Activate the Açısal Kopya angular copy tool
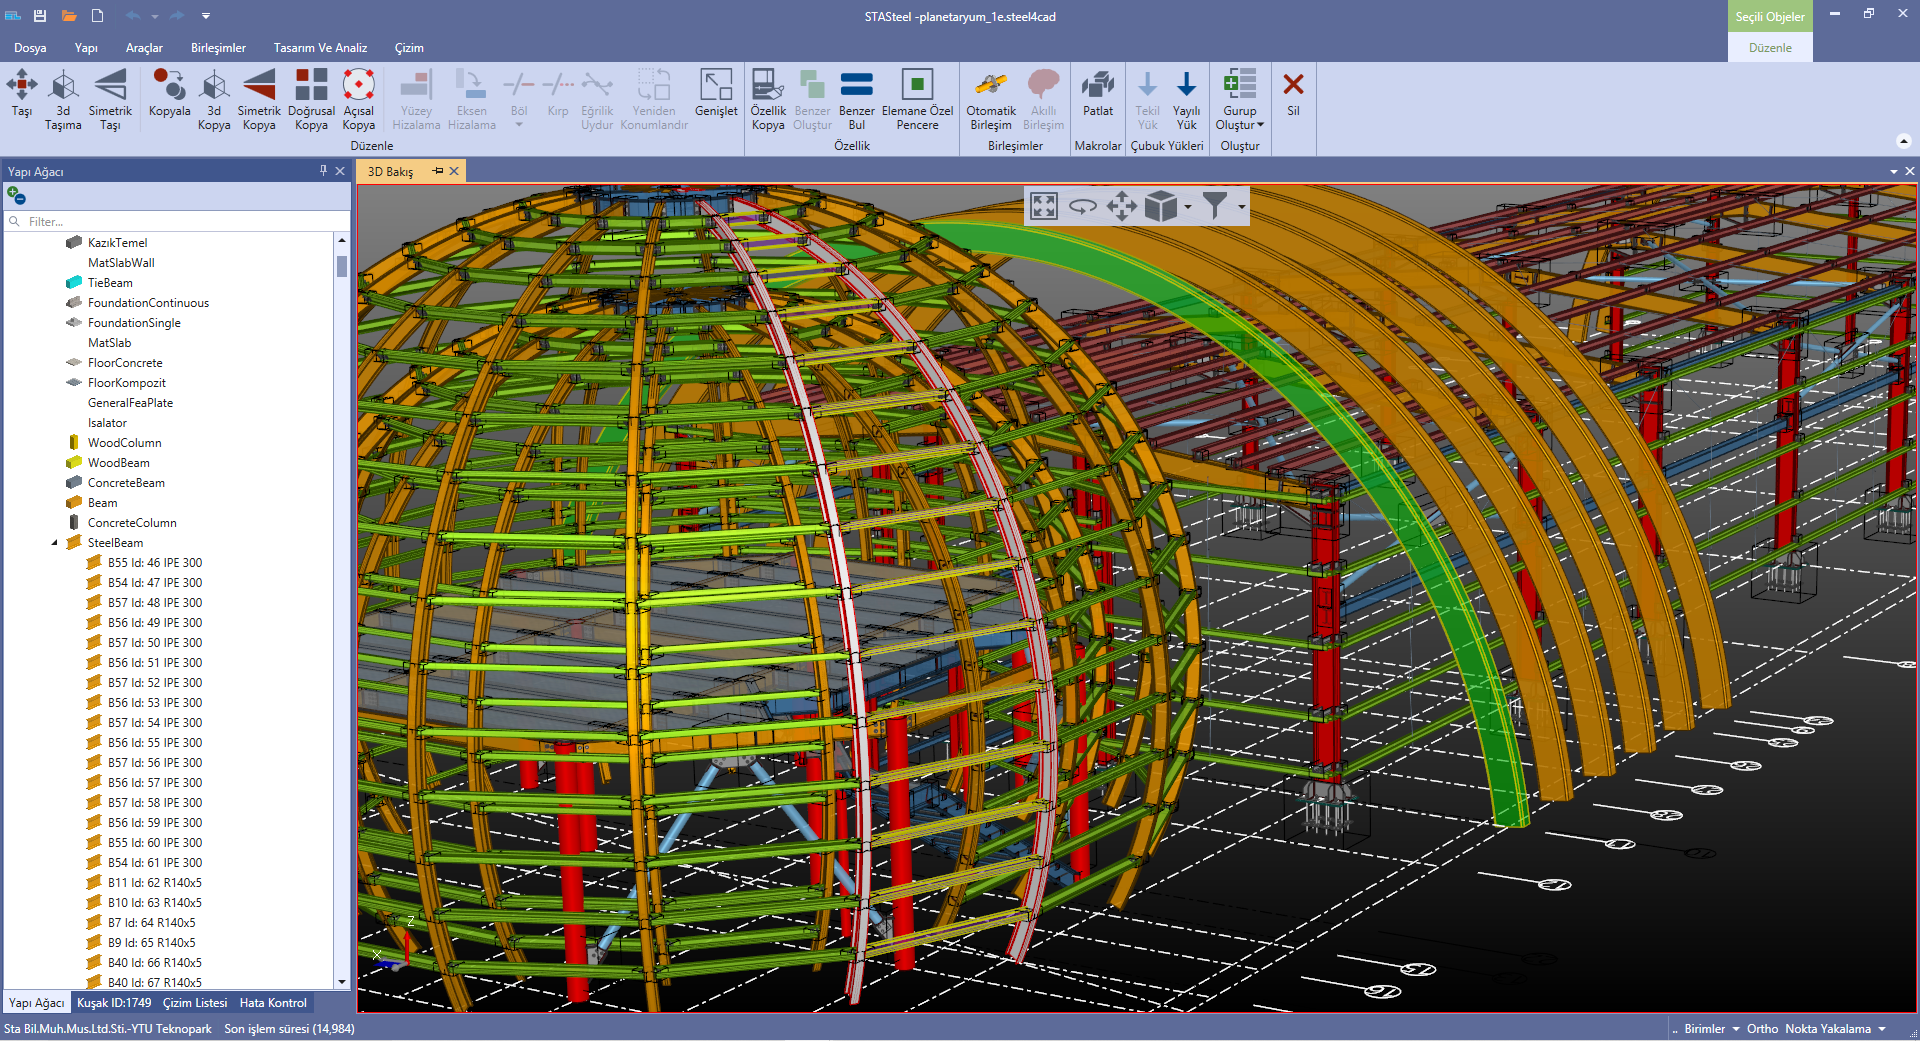The height and width of the screenshot is (1041, 1920). pyautogui.click(x=358, y=99)
